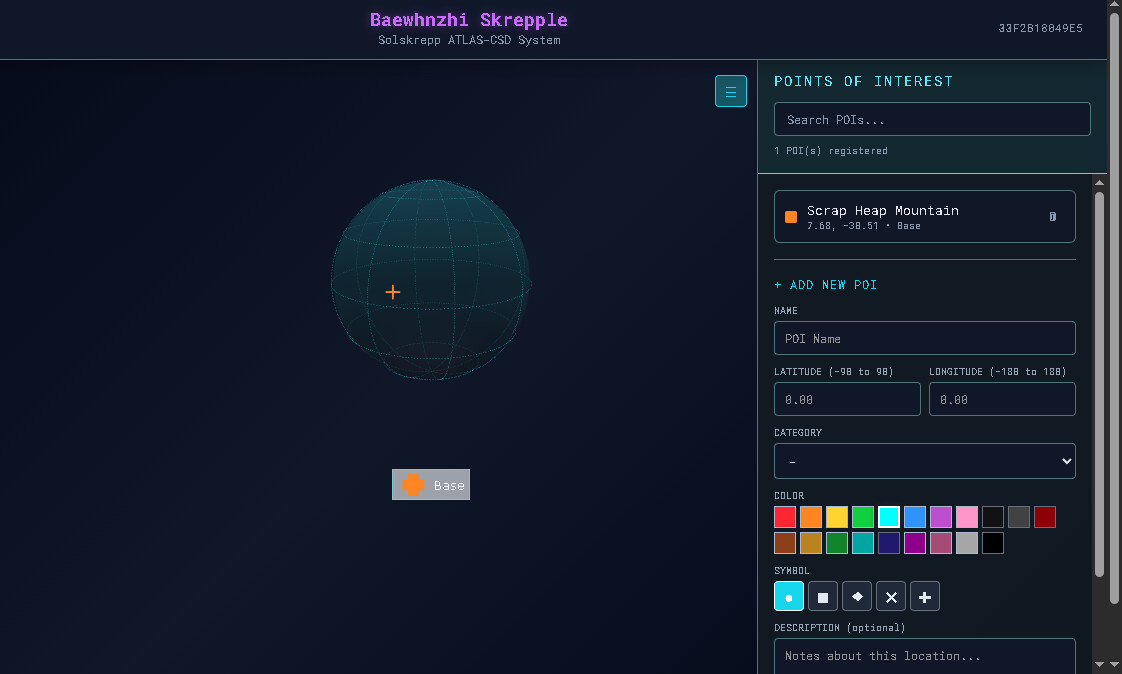Pick the dark green color swatch
Viewport: 1122px width, 674px height.
(836, 543)
